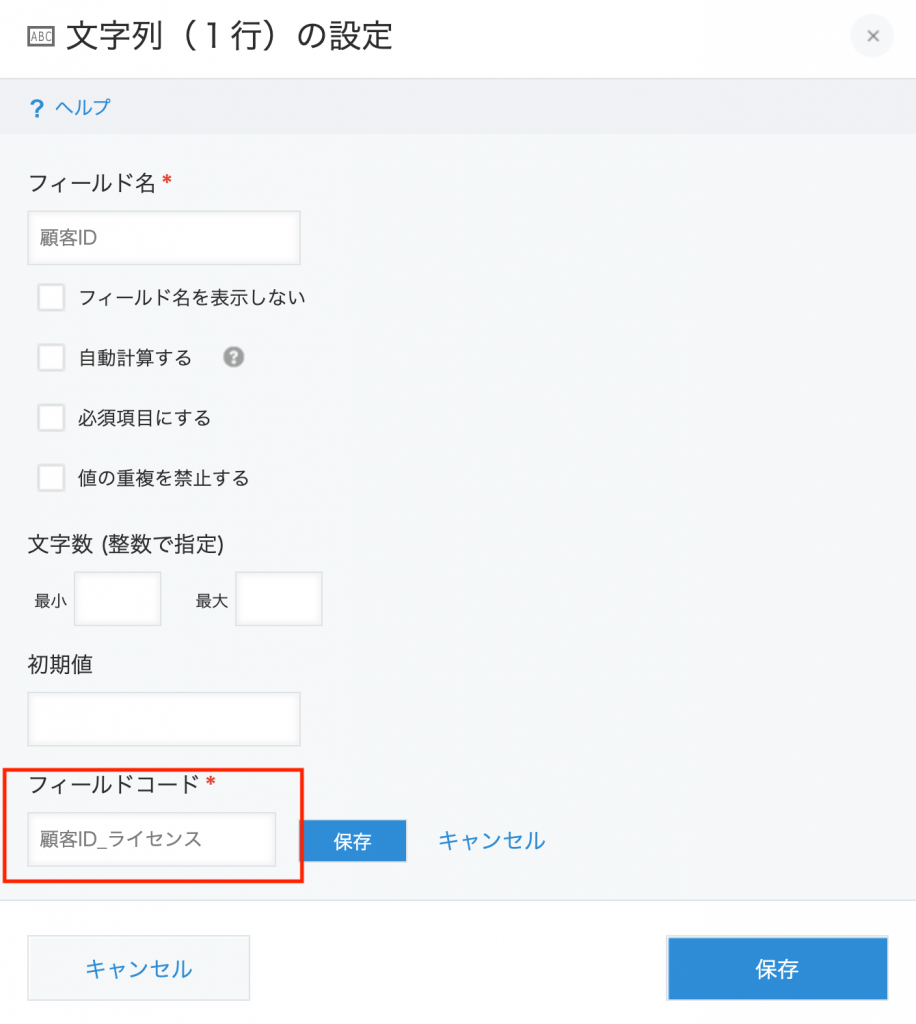Click the 最大 character count field

279,599
